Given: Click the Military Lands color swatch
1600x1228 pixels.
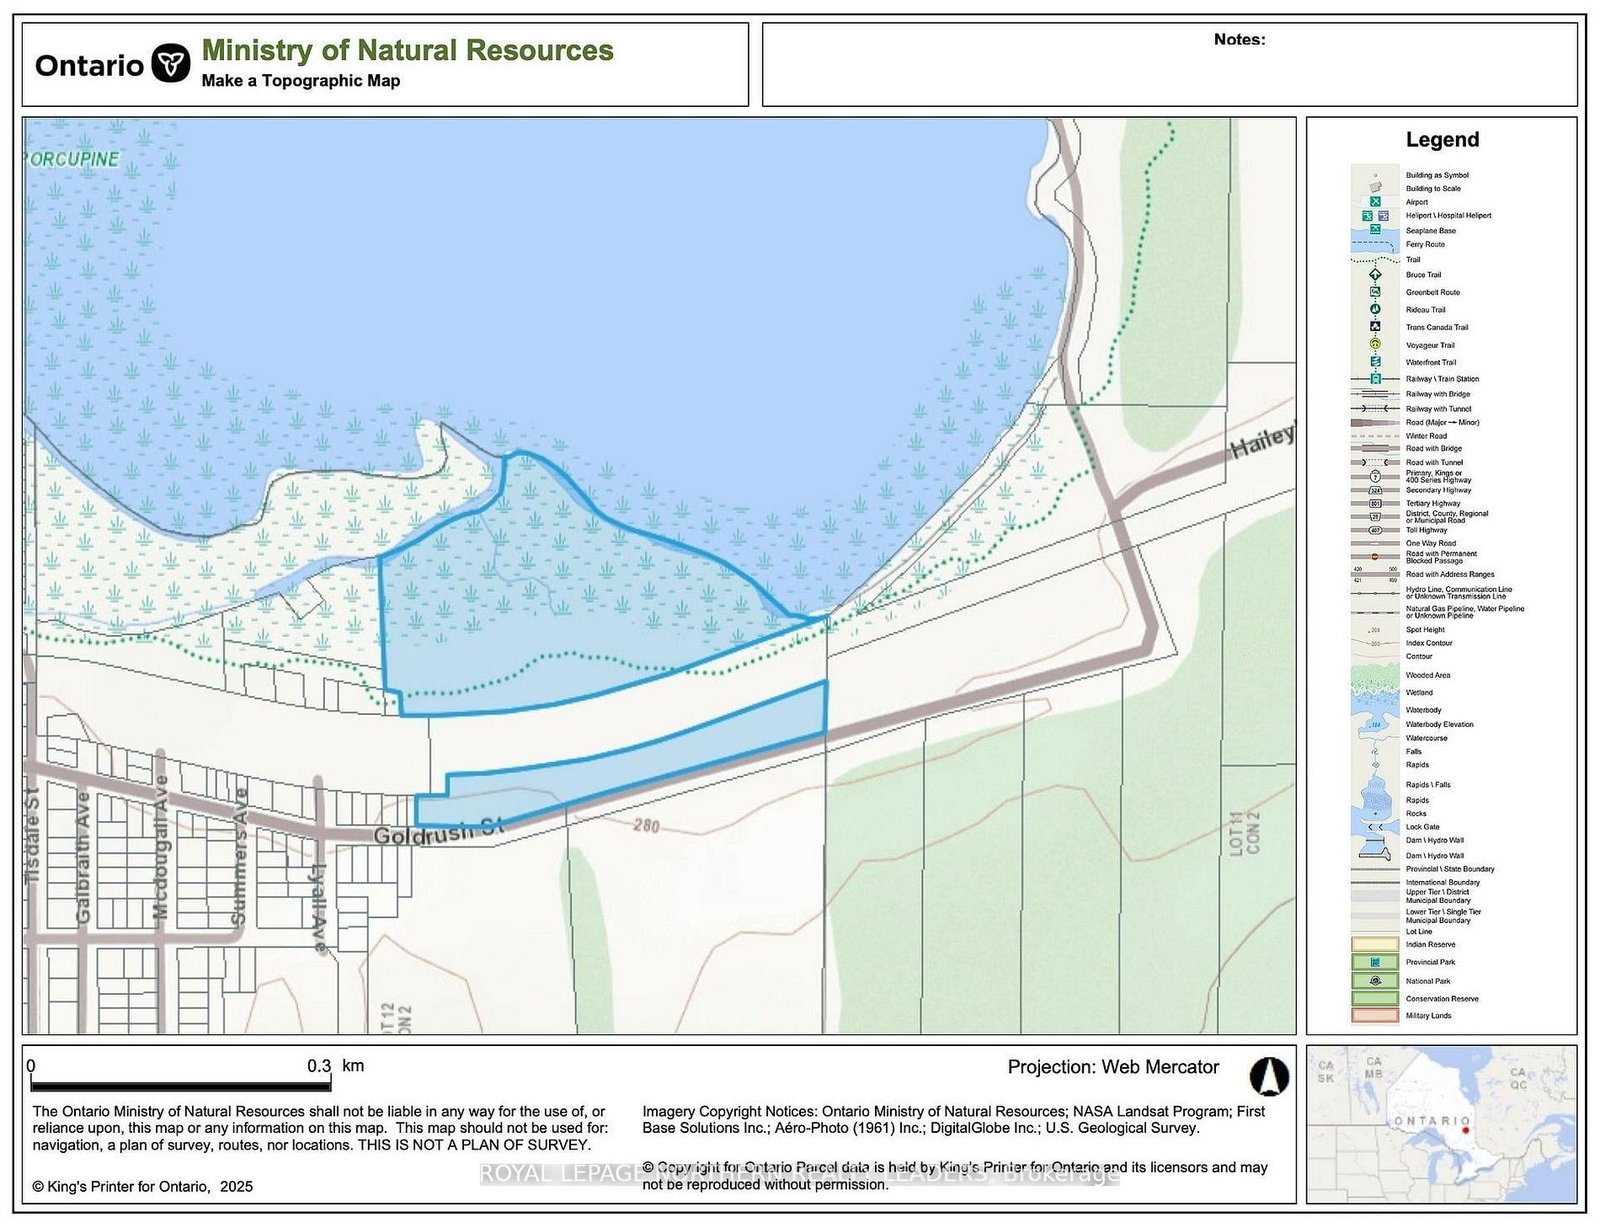Looking at the screenshot, I should pos(1375,1015).
